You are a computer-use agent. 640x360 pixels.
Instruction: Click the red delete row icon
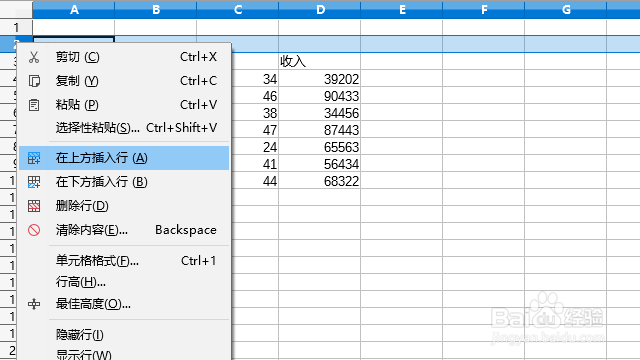tap(34, 206)
